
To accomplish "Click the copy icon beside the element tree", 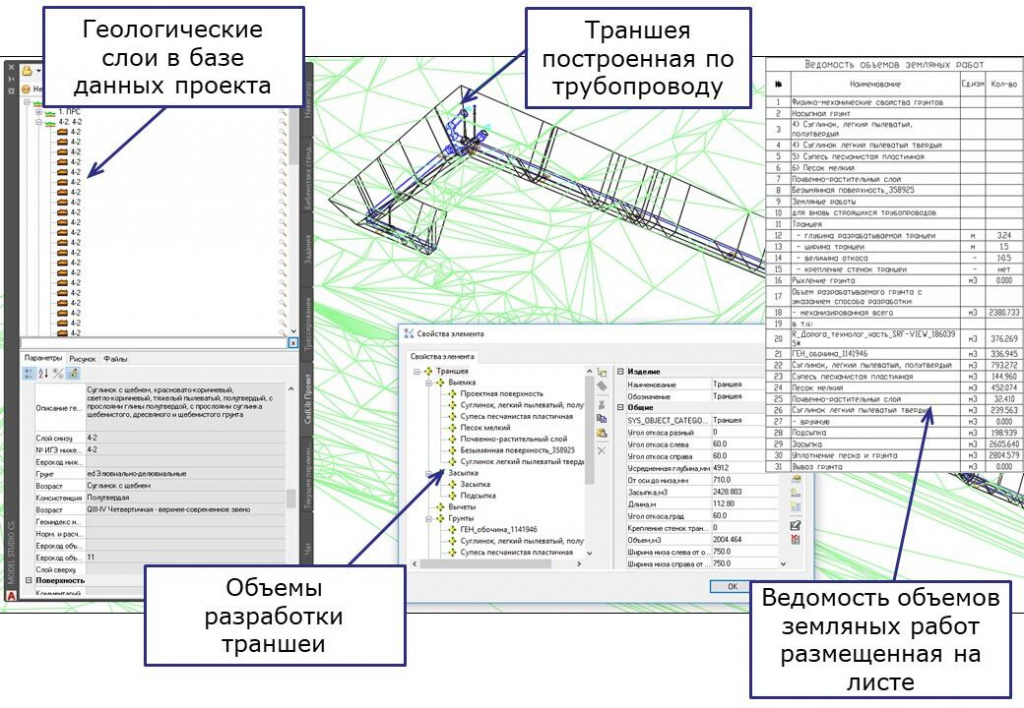I will point(602,419).
